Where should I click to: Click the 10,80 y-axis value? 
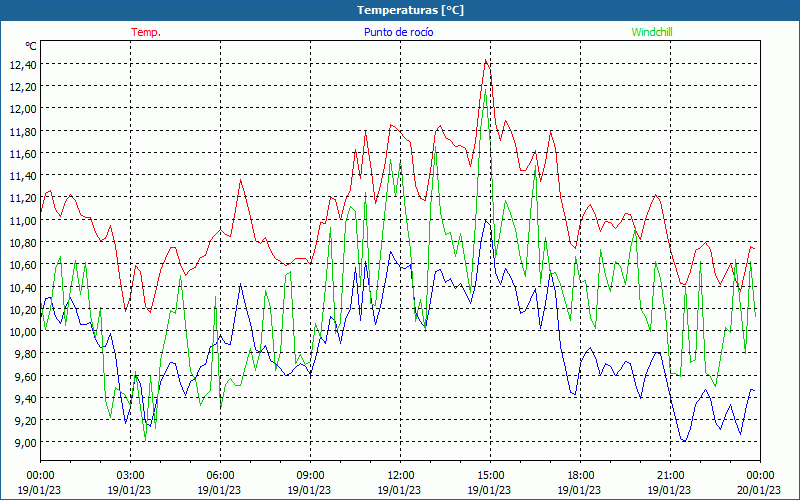pyautogui.click(x=23, y=242)
